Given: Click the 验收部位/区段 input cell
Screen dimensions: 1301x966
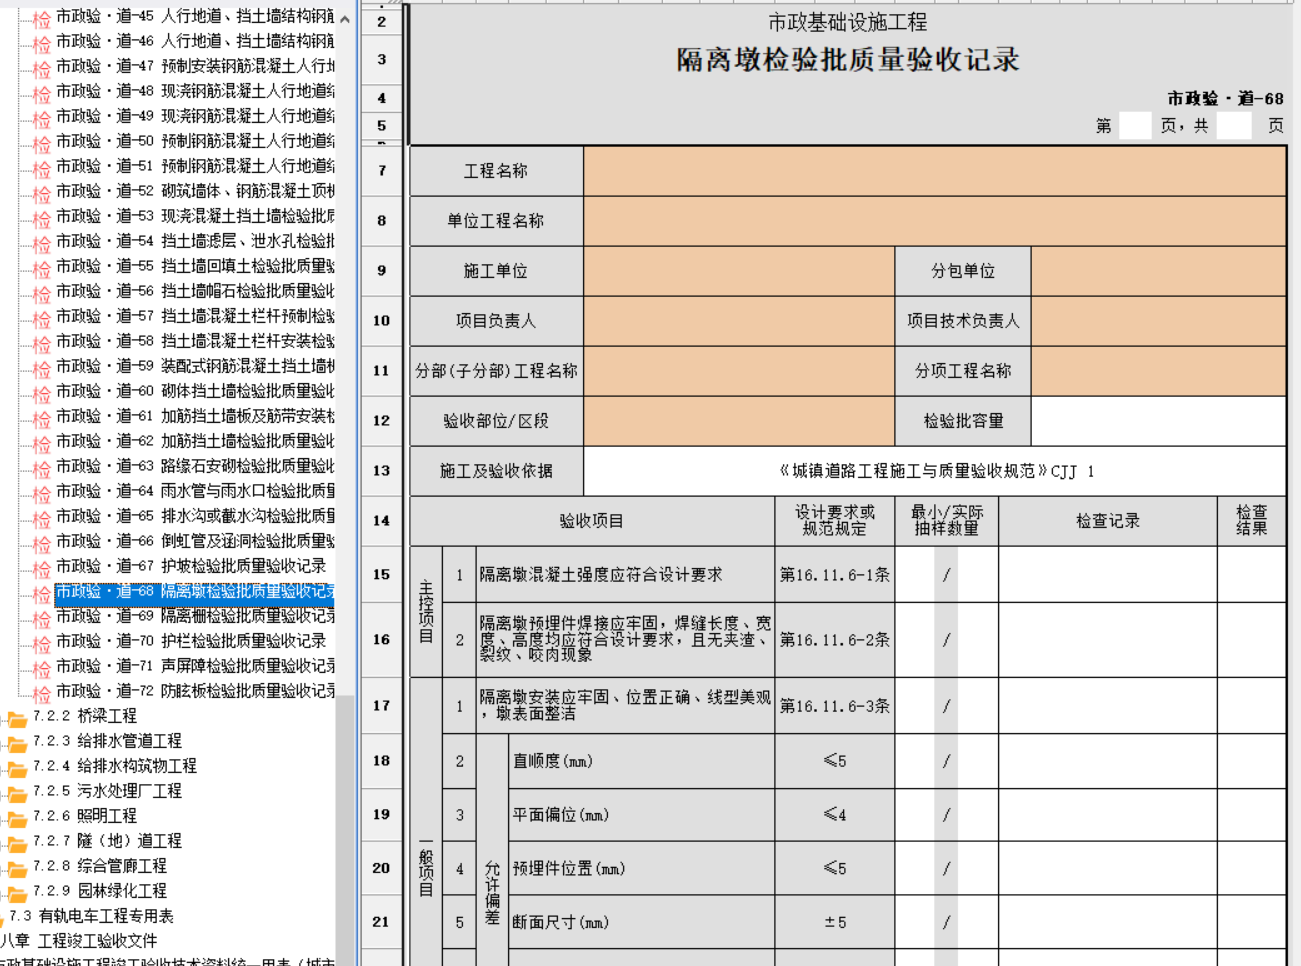Looking at the screenshot, I should point(739,421).
